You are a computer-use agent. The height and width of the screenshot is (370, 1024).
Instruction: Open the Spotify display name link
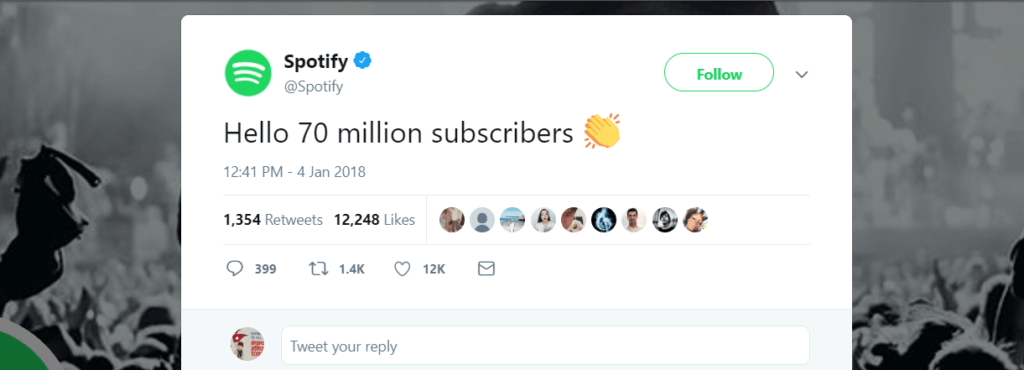coord(316,61)
